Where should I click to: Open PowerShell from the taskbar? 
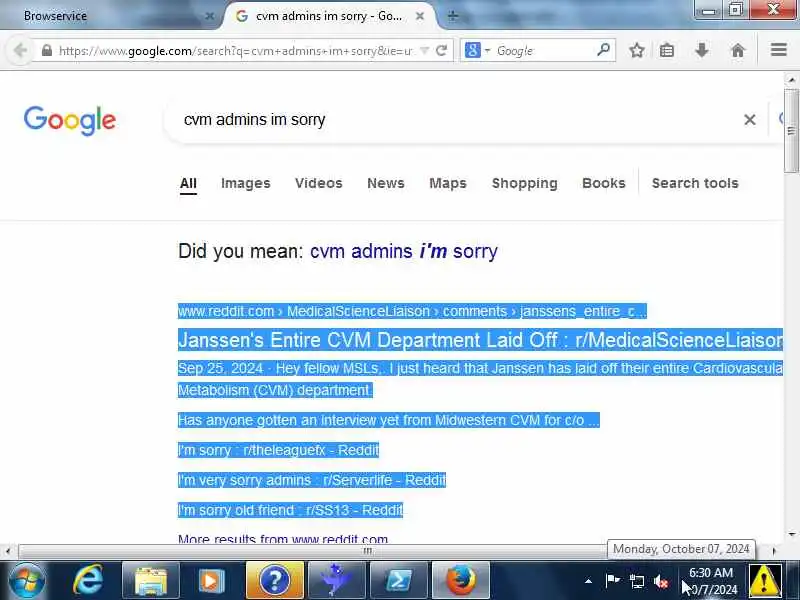click(x=398, y=581)
